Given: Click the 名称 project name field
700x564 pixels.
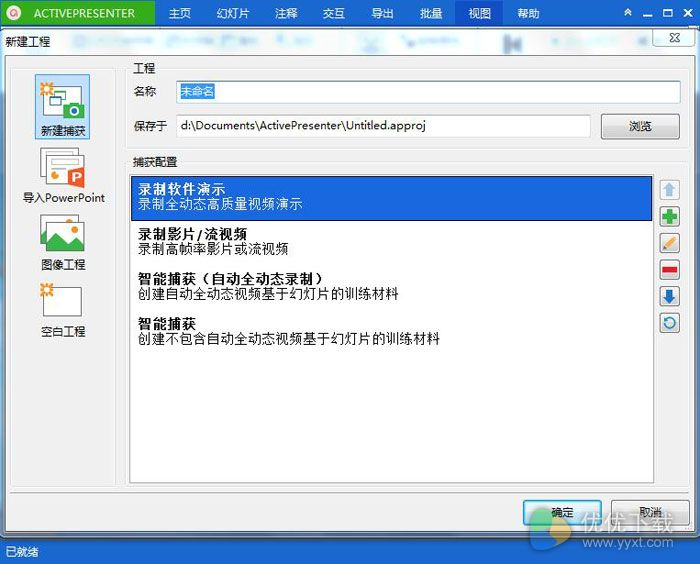Looking at the screenshot, I should [x=428, y=92].
